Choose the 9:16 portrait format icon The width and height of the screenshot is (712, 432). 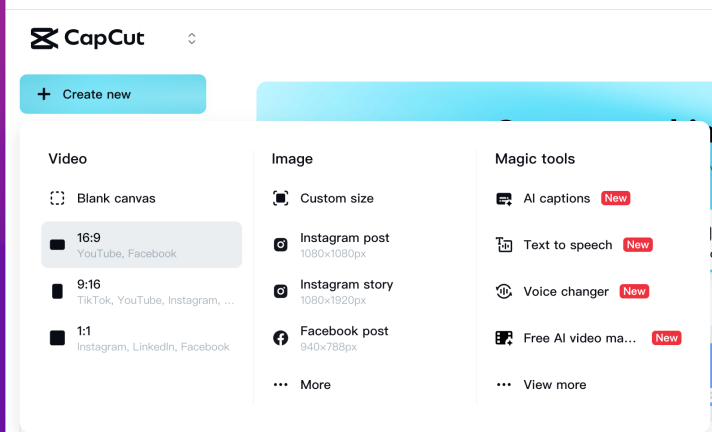coord(58,292)
